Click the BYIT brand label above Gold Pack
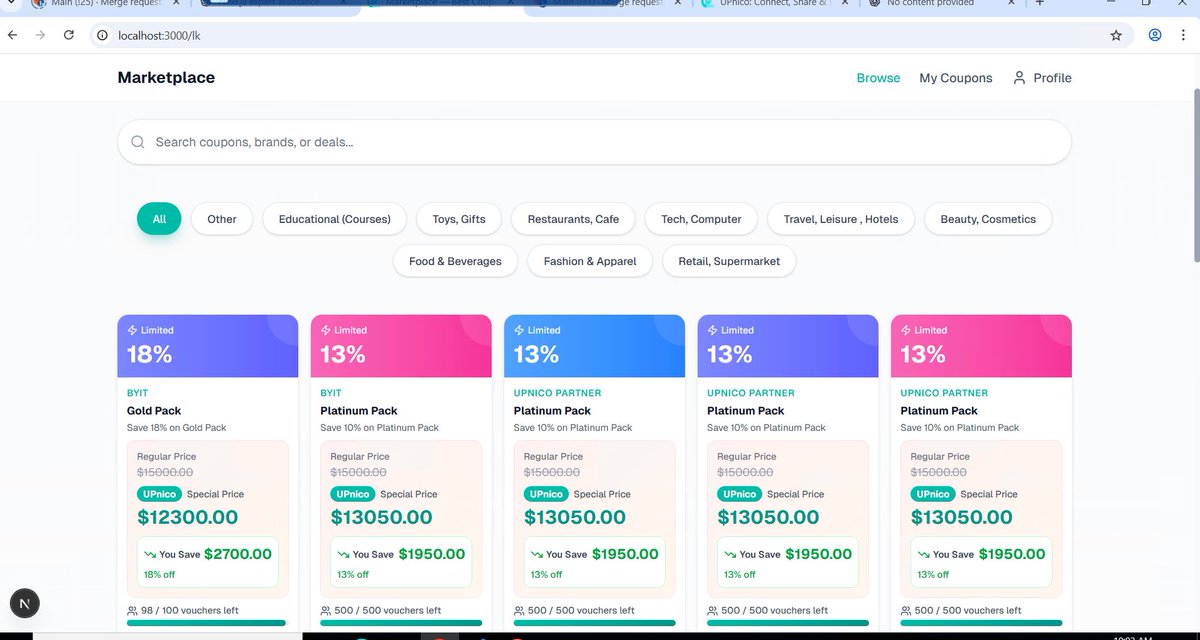 (137, 393)
